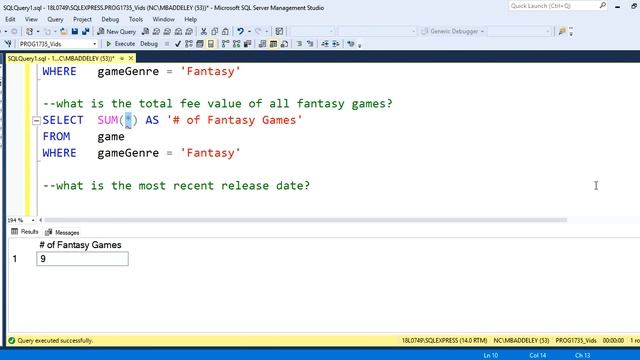The height and width of the screenshot is (360, 640).
Task: Switch to the Messages tab
Action: [62, 232]
